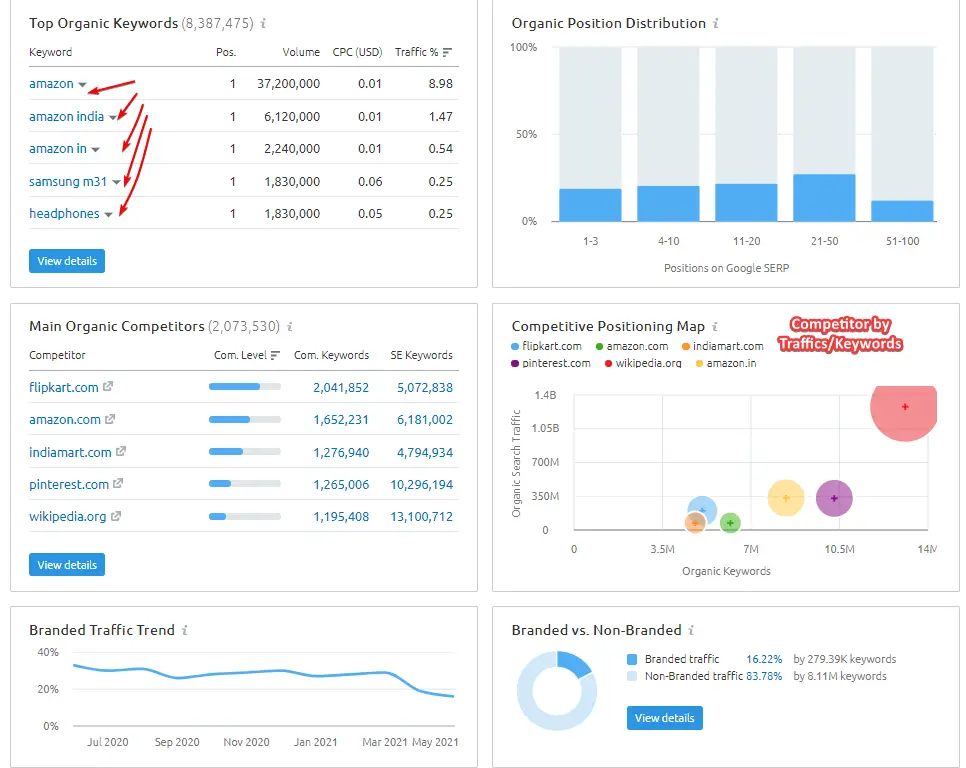
Task: Click the Volume column header
Action: click(x=301, y=52)
